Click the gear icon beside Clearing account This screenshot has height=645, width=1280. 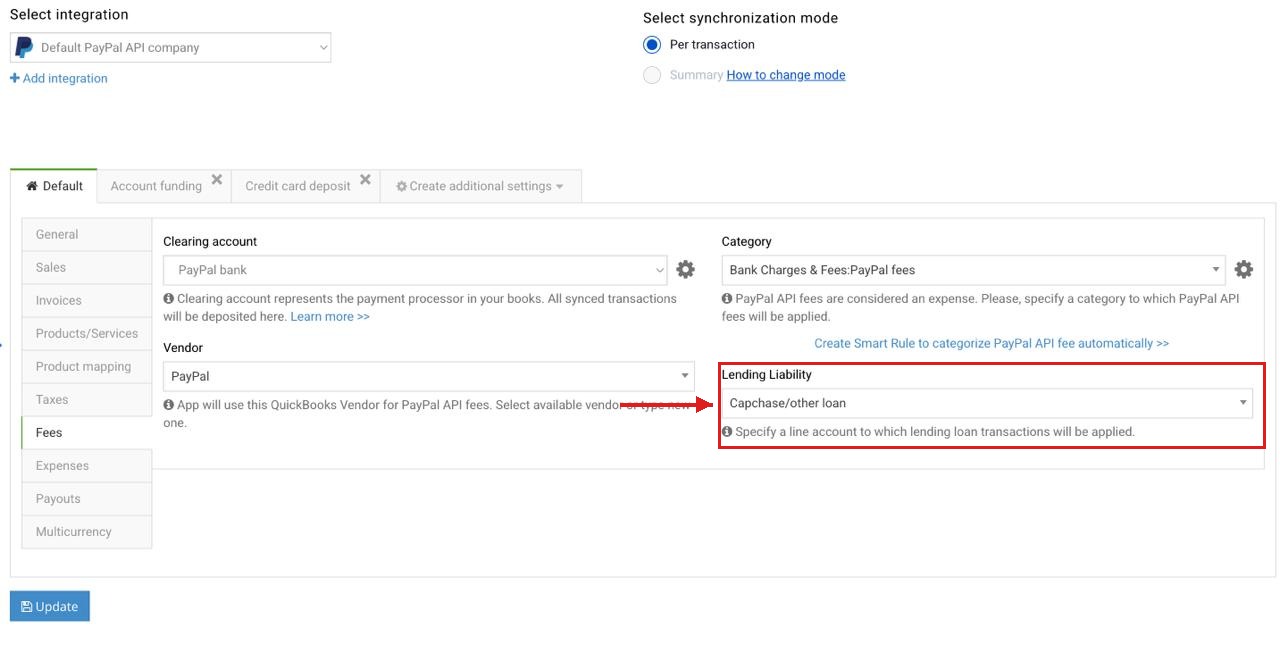pos(685,269)
